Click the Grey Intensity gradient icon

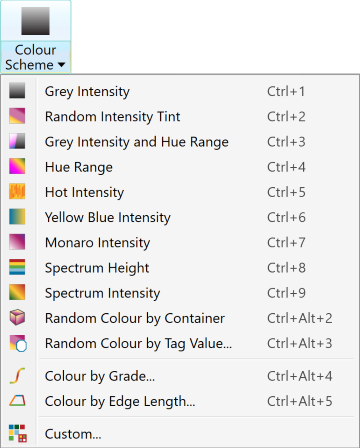(x=17, y=91)
